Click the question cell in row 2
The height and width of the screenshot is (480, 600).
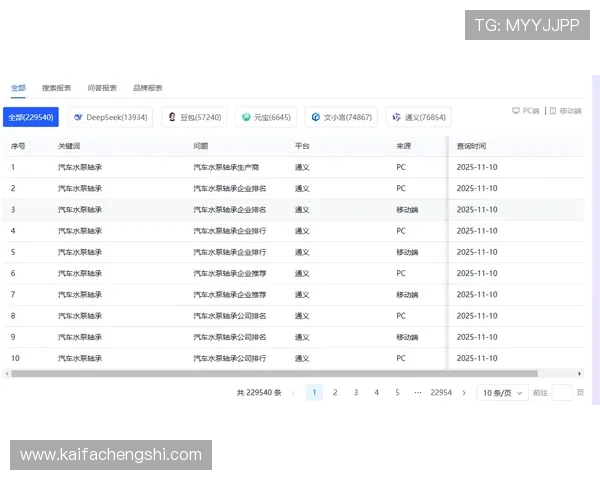230,188
